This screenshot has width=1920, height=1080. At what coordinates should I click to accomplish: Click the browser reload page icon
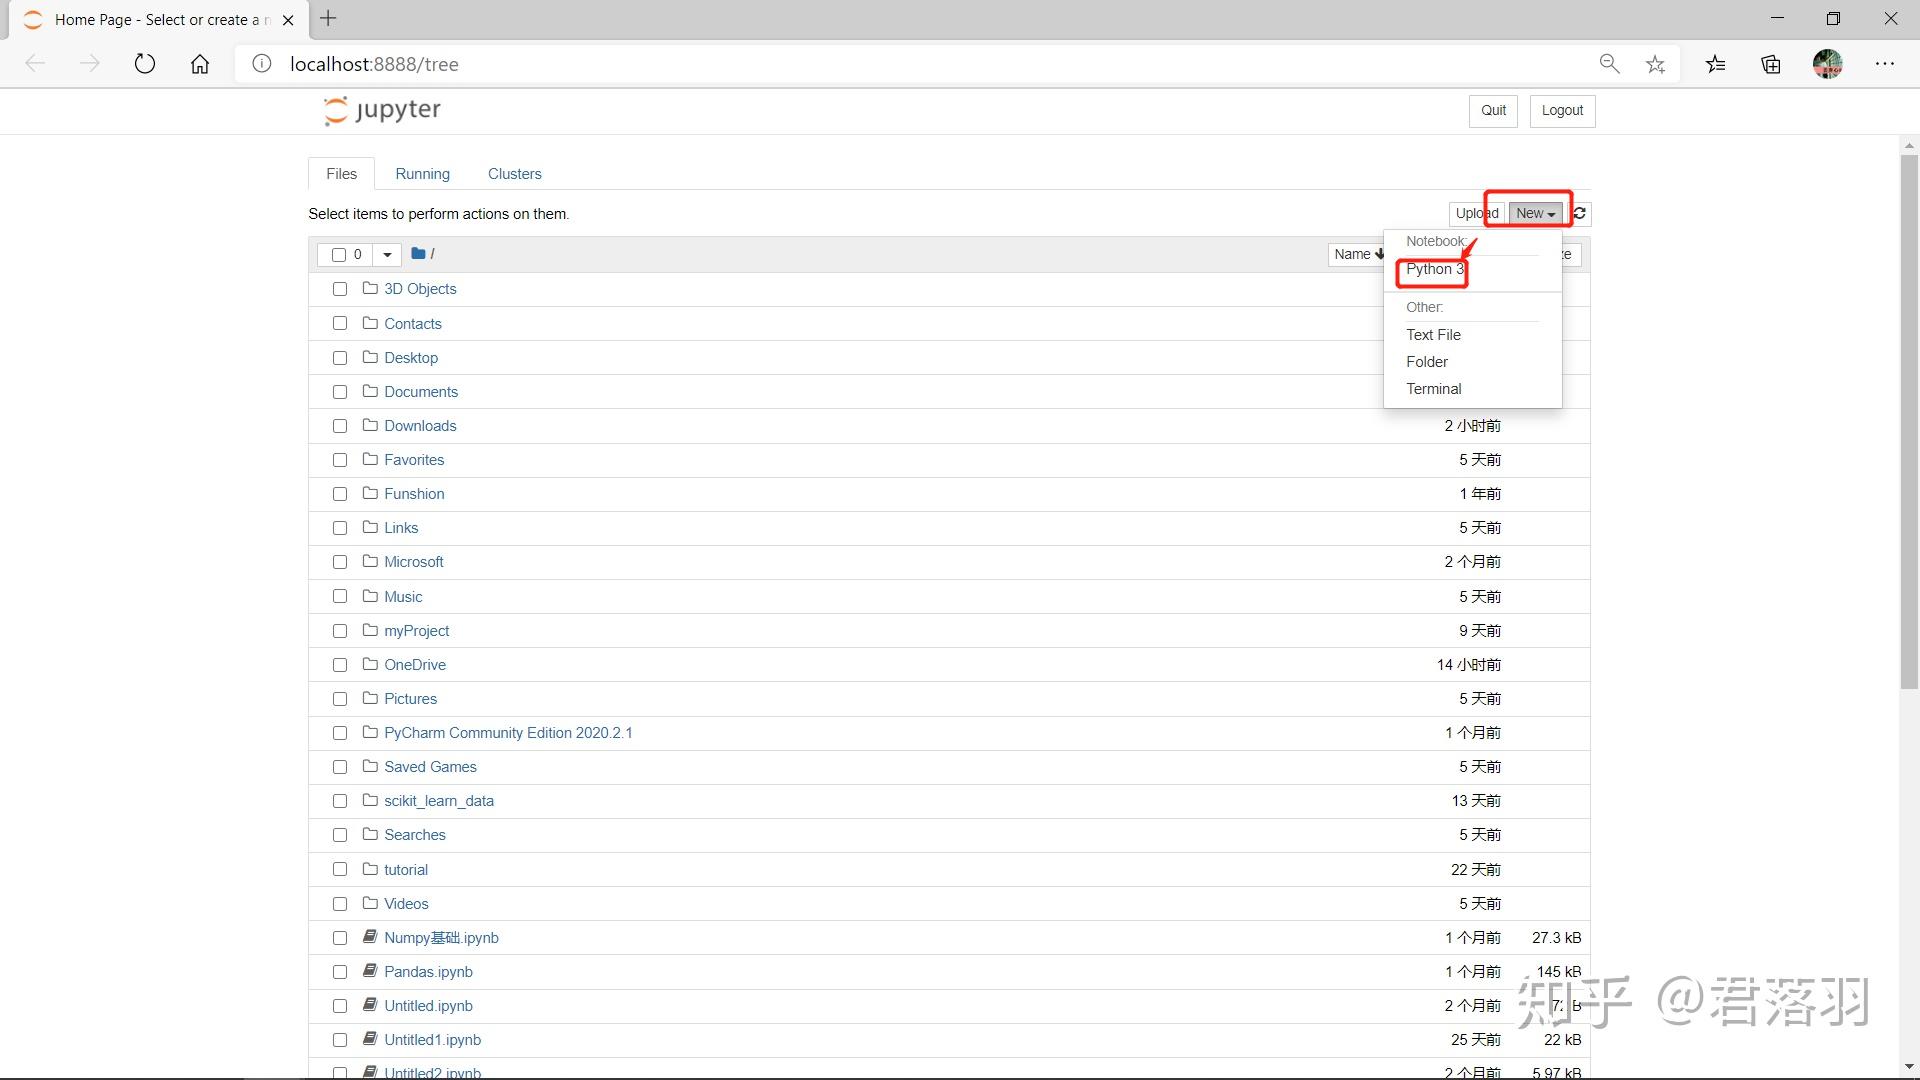point(145,64)
